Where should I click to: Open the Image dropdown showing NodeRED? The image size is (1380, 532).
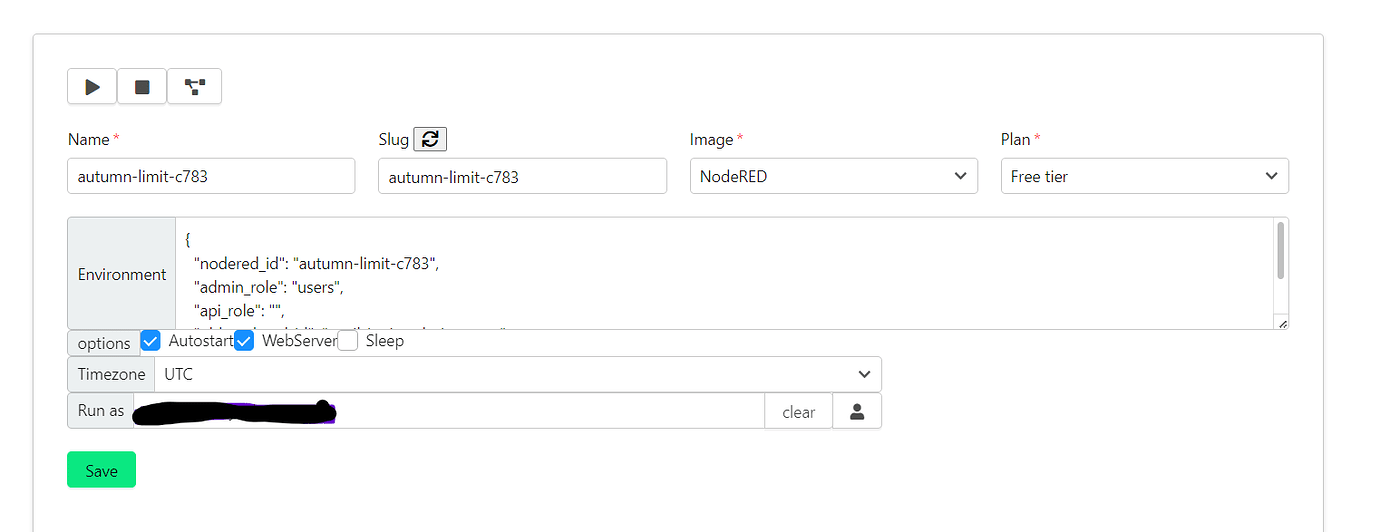pos(834,176)
